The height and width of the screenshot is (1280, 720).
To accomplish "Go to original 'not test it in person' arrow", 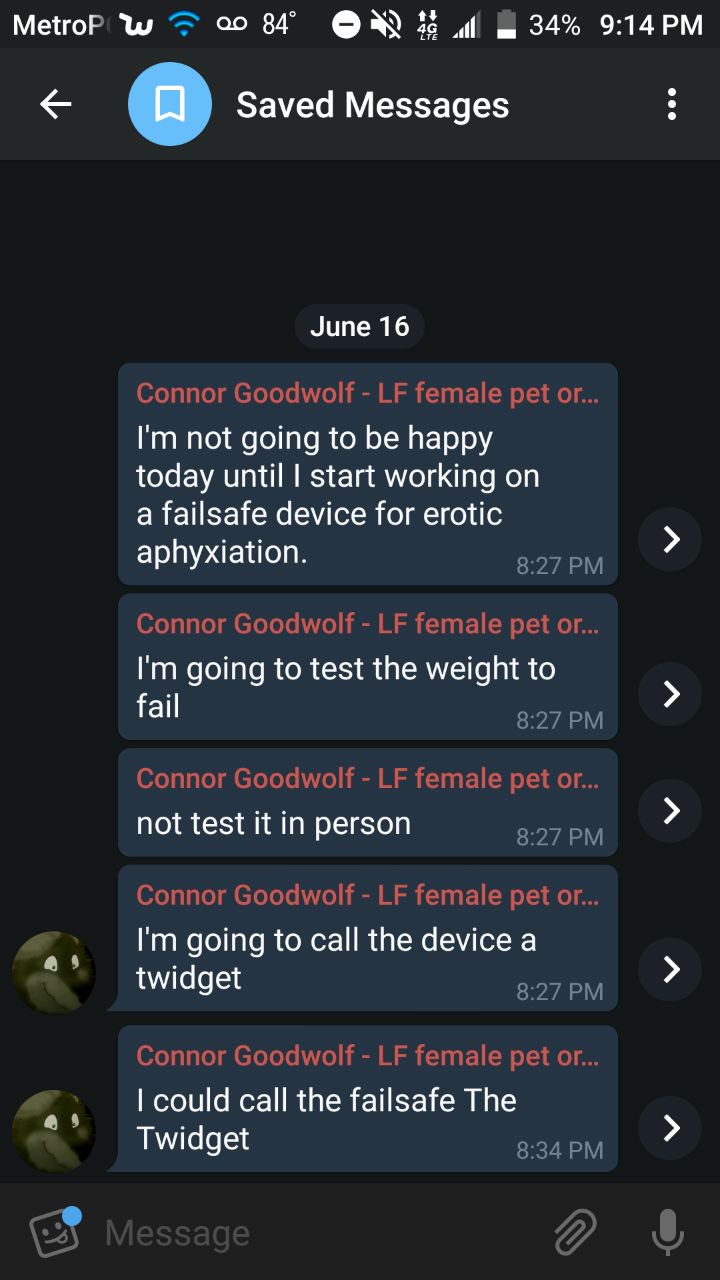I will tap(670, 810).
